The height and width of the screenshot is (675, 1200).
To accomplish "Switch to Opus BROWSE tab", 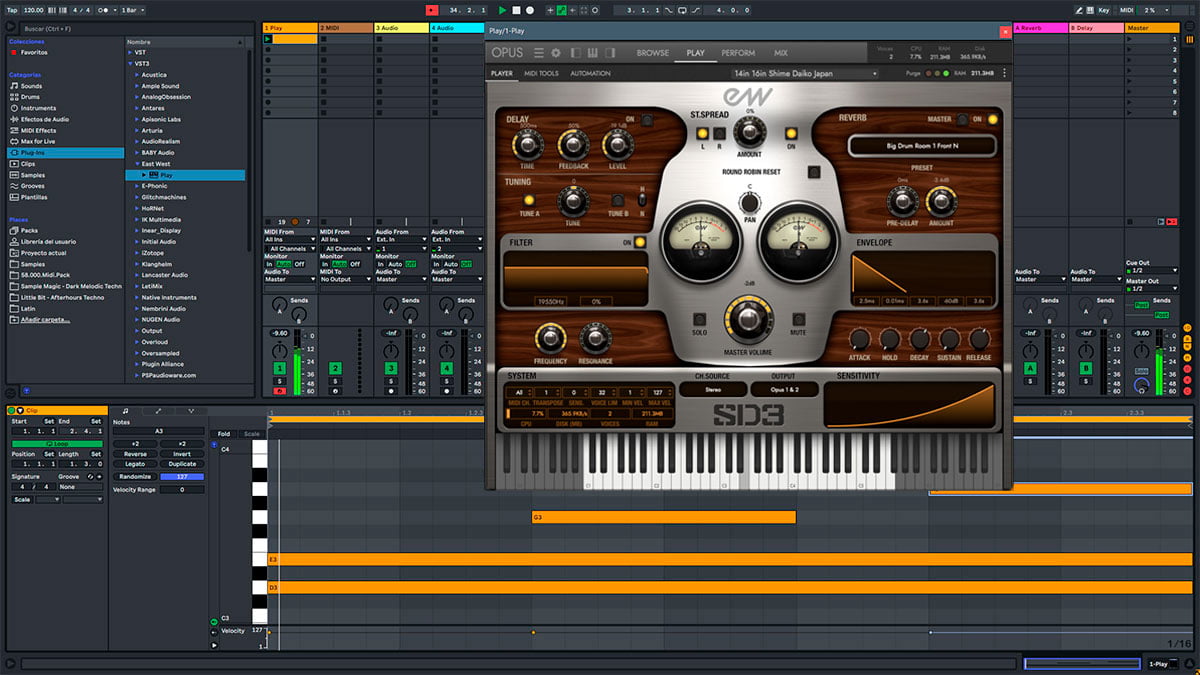I will pos(652,53).
